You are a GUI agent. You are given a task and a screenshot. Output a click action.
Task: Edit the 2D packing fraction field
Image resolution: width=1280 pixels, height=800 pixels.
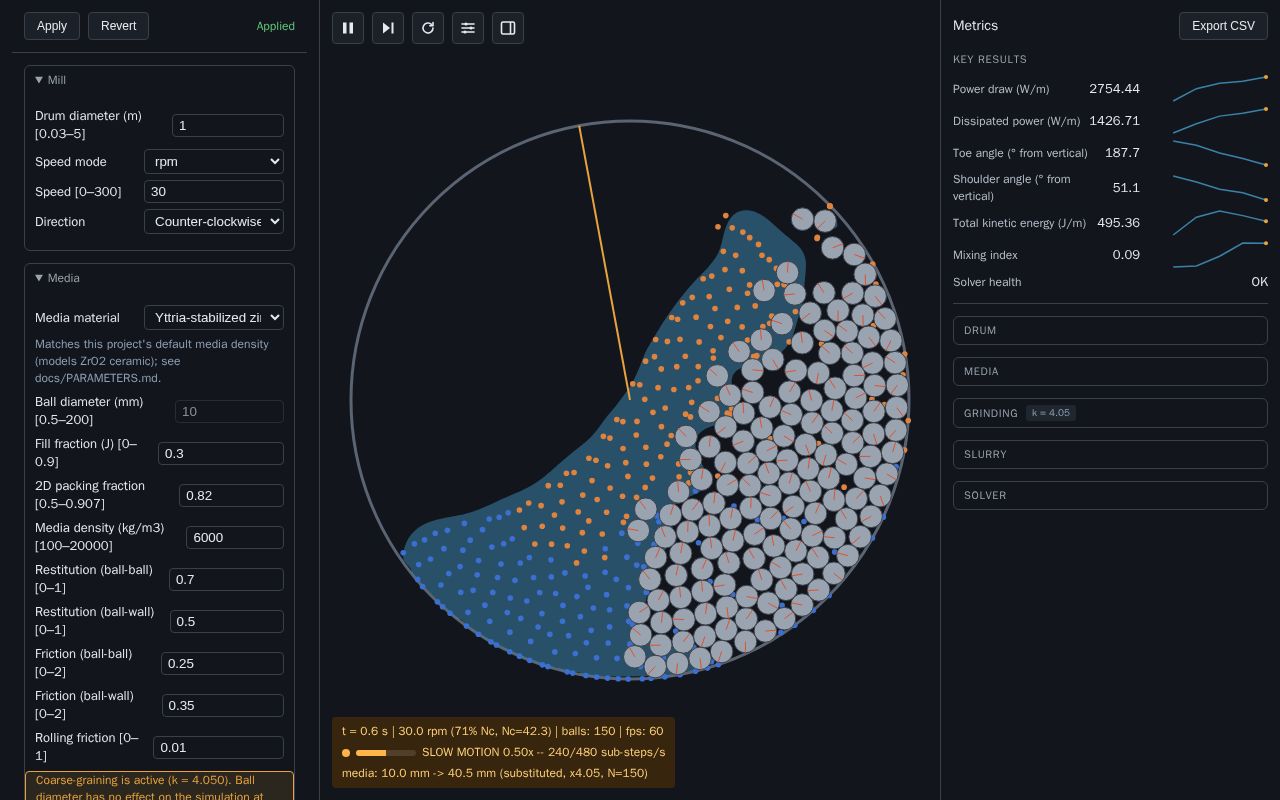[x=231, y=495]
